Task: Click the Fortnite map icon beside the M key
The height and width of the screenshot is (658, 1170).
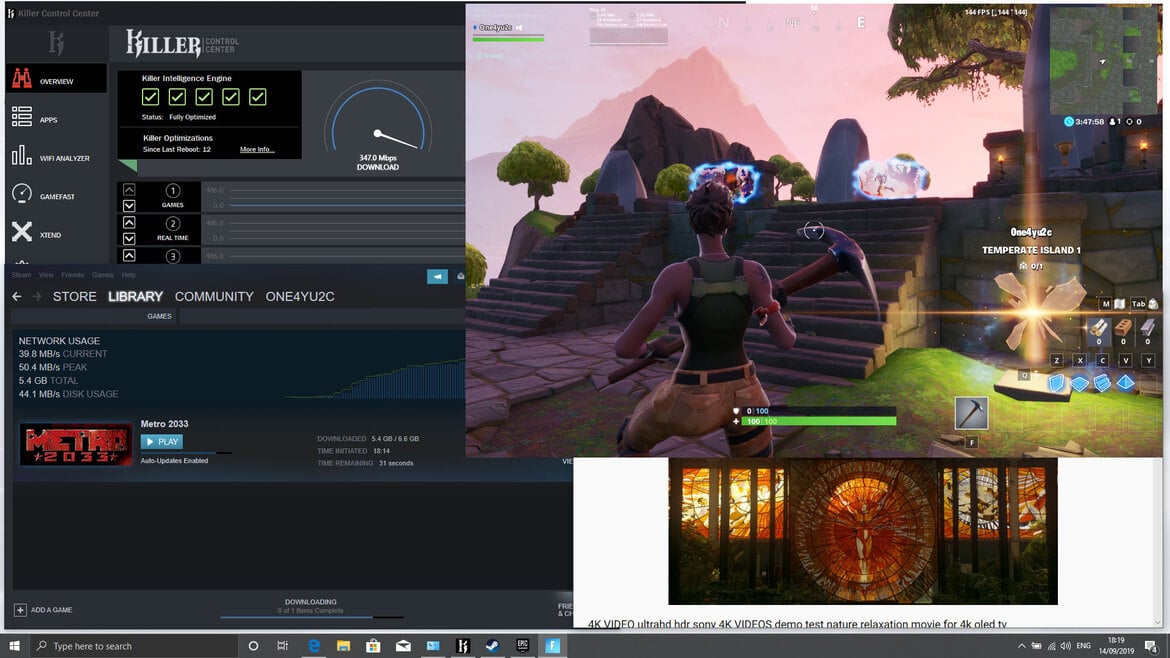Action: 1119,304
